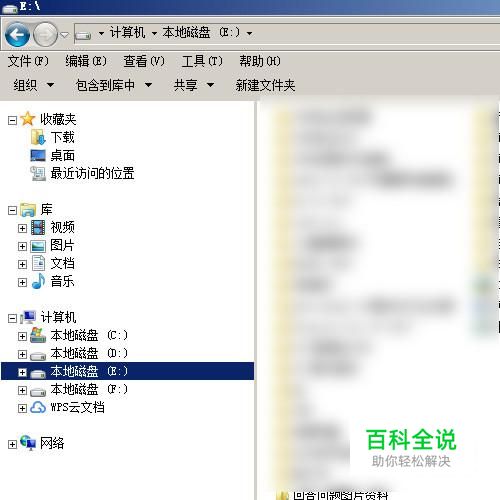This screenshot has height=500, width=500.
Task: Click 本地磁盘 (E:) in address bar path
Action: pyautogui.click(x=201, y=33)
